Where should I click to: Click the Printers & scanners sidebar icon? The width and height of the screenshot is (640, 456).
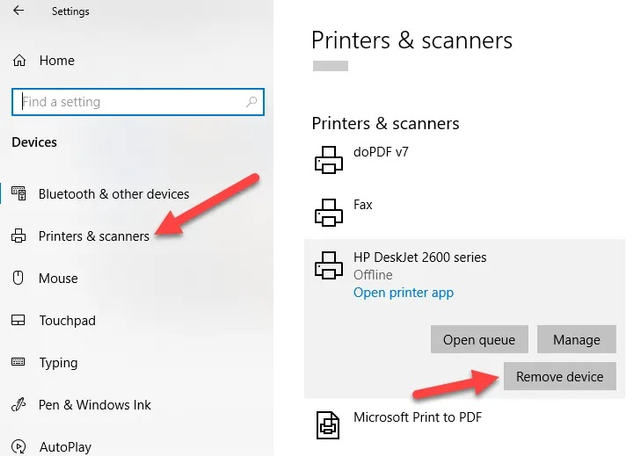click(19, 237)
